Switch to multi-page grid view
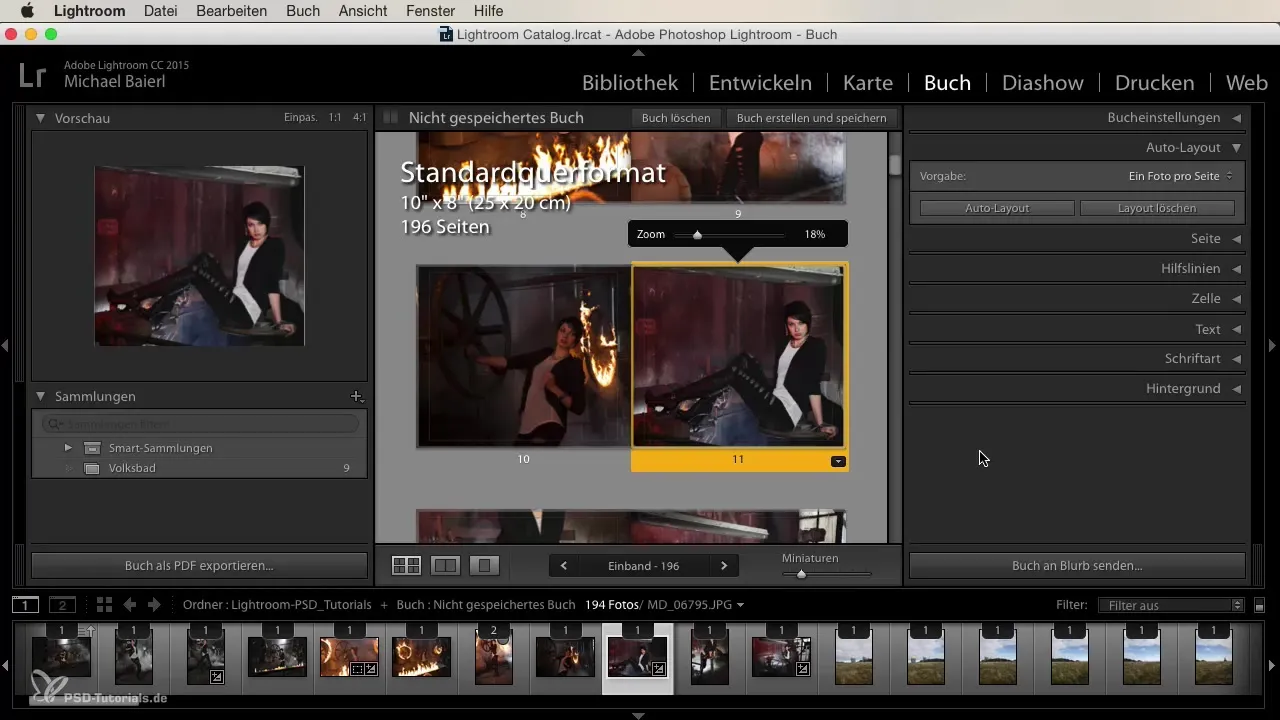This screenshot has width=1280, height=720. click(406, 565)
